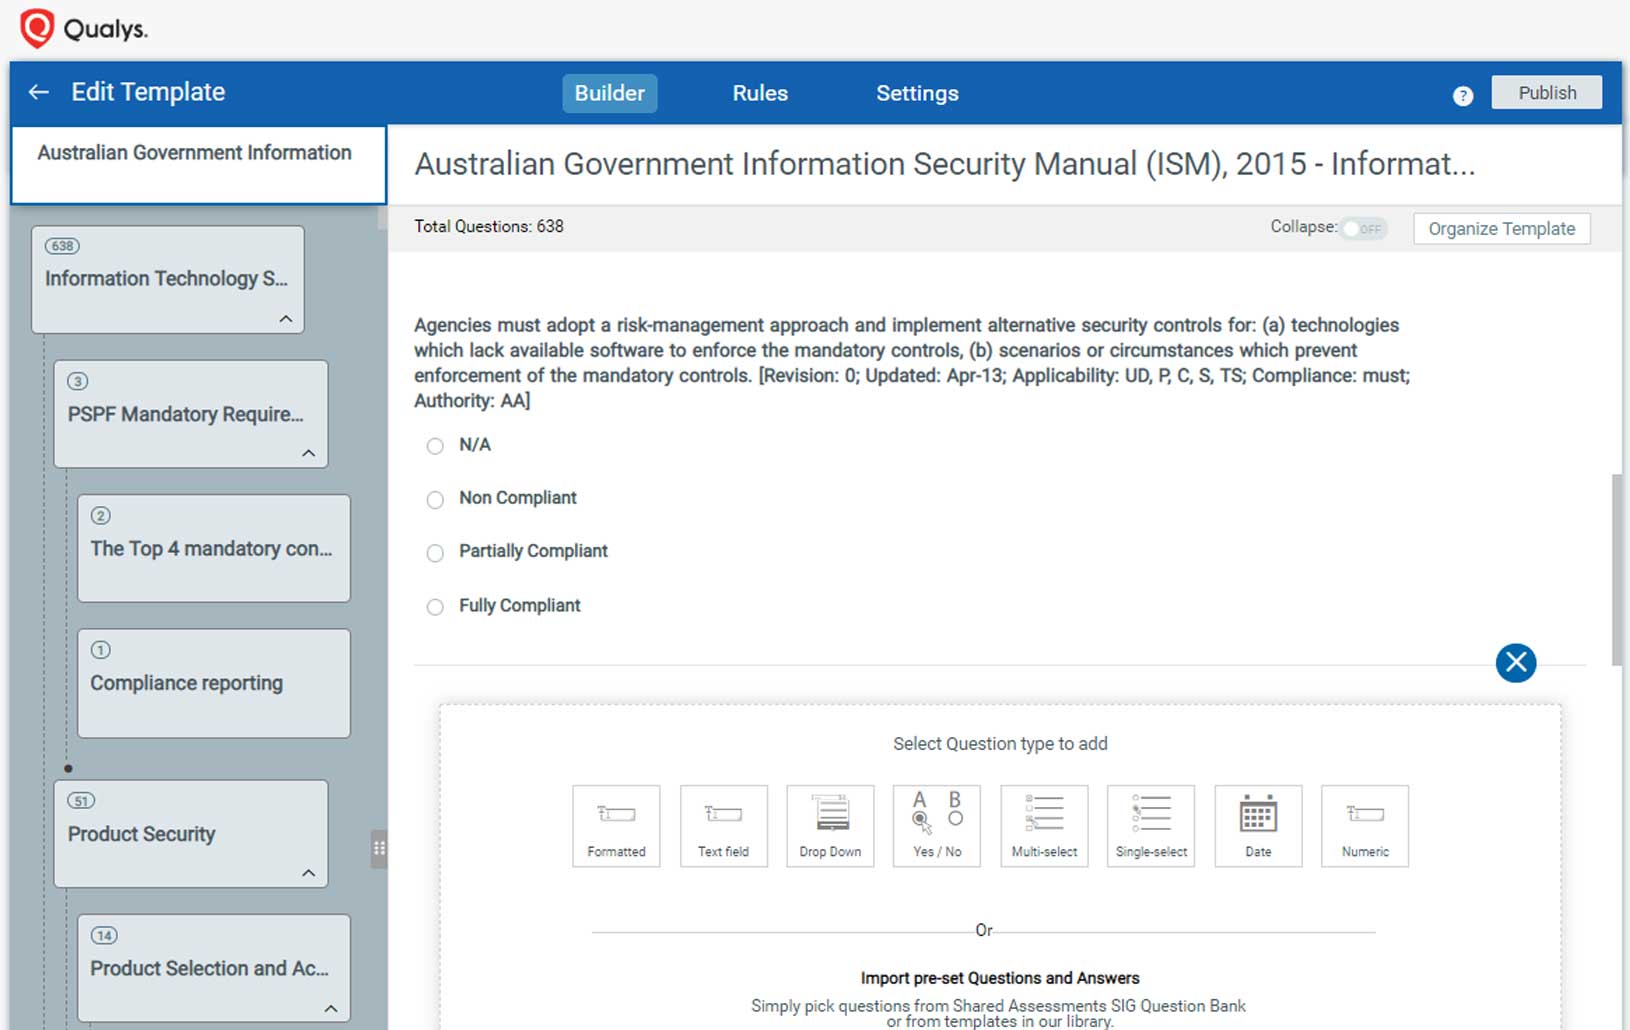Enable the Collapse switch
This screenshot has width=1630, height=1030.
tap(1364, 228)
